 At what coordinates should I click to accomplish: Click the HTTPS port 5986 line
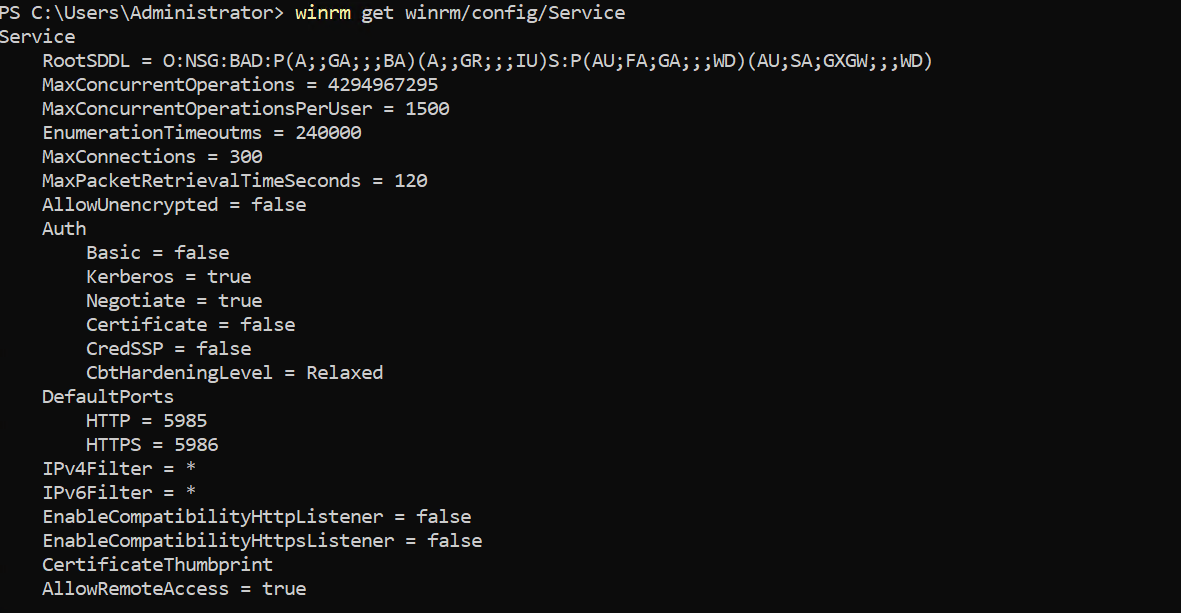[x=152, y=445]
